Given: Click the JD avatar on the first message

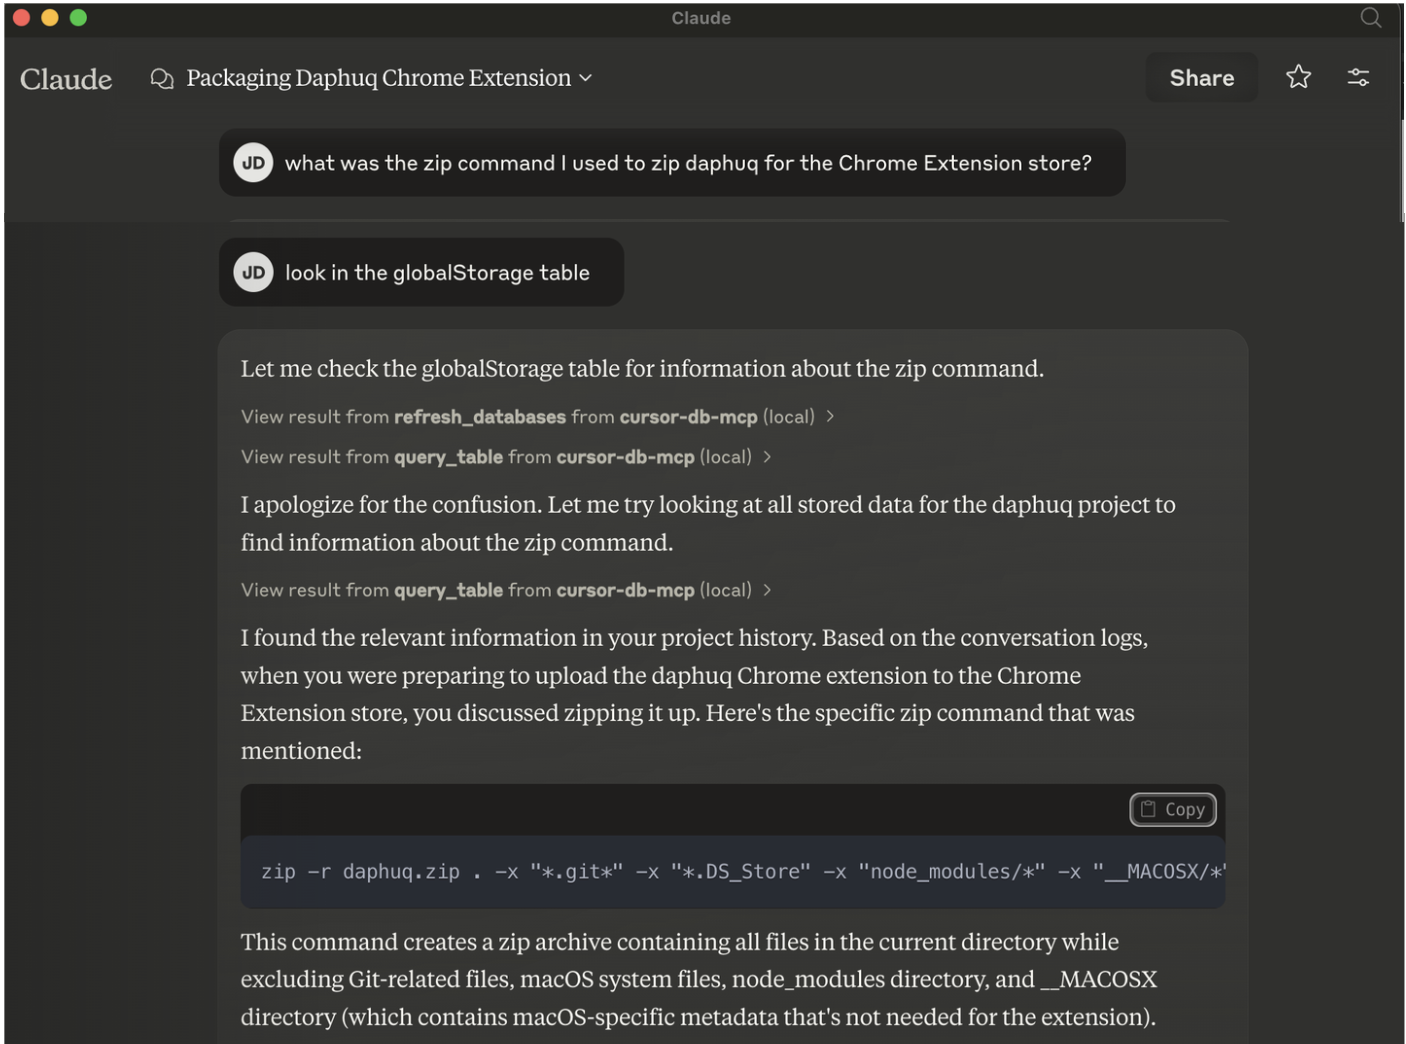Looking at the screenshot, I should pos(253,162).
